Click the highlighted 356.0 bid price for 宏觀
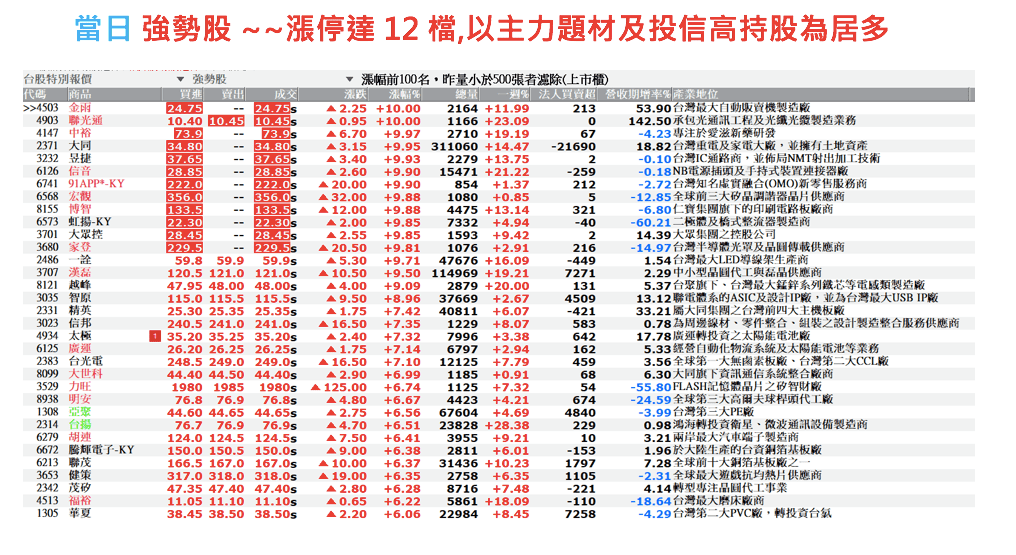Screen dimensions: 1016x555 tap(184, 198)
